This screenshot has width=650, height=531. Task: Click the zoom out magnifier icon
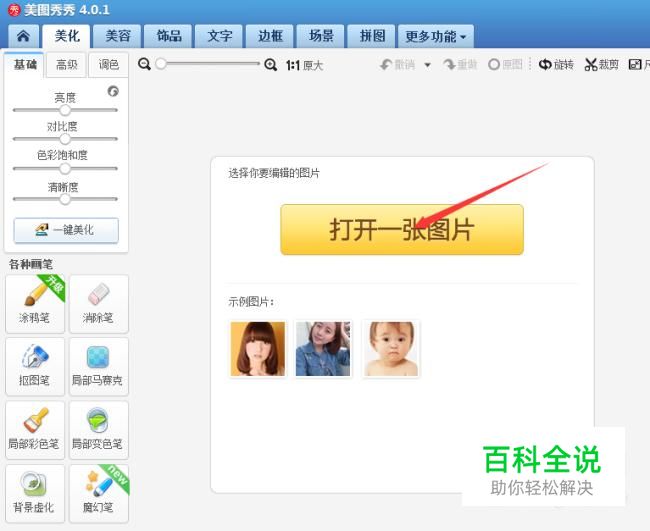tap(144, 64)
